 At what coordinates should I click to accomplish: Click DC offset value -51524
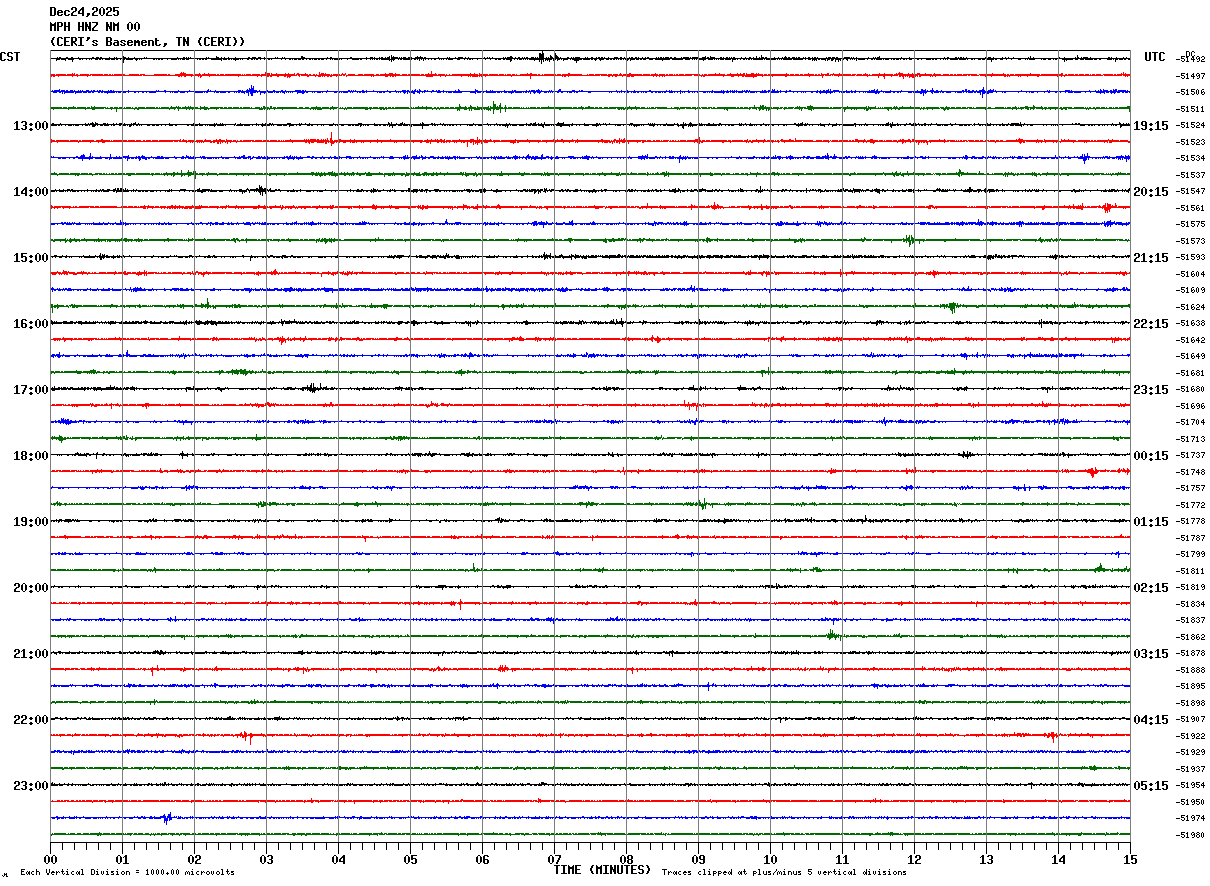coord(1191,126)
